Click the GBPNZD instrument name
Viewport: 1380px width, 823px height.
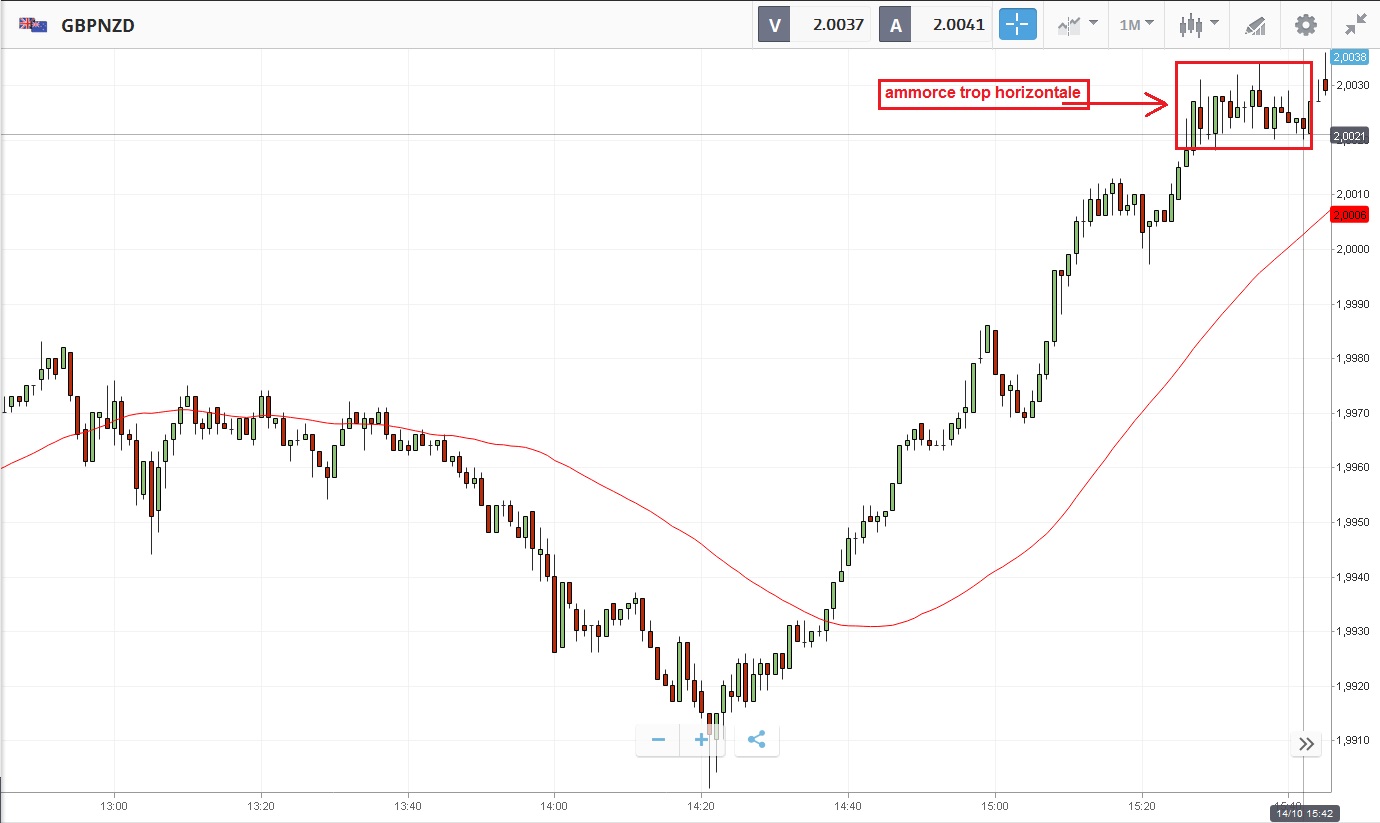(98, 25)
